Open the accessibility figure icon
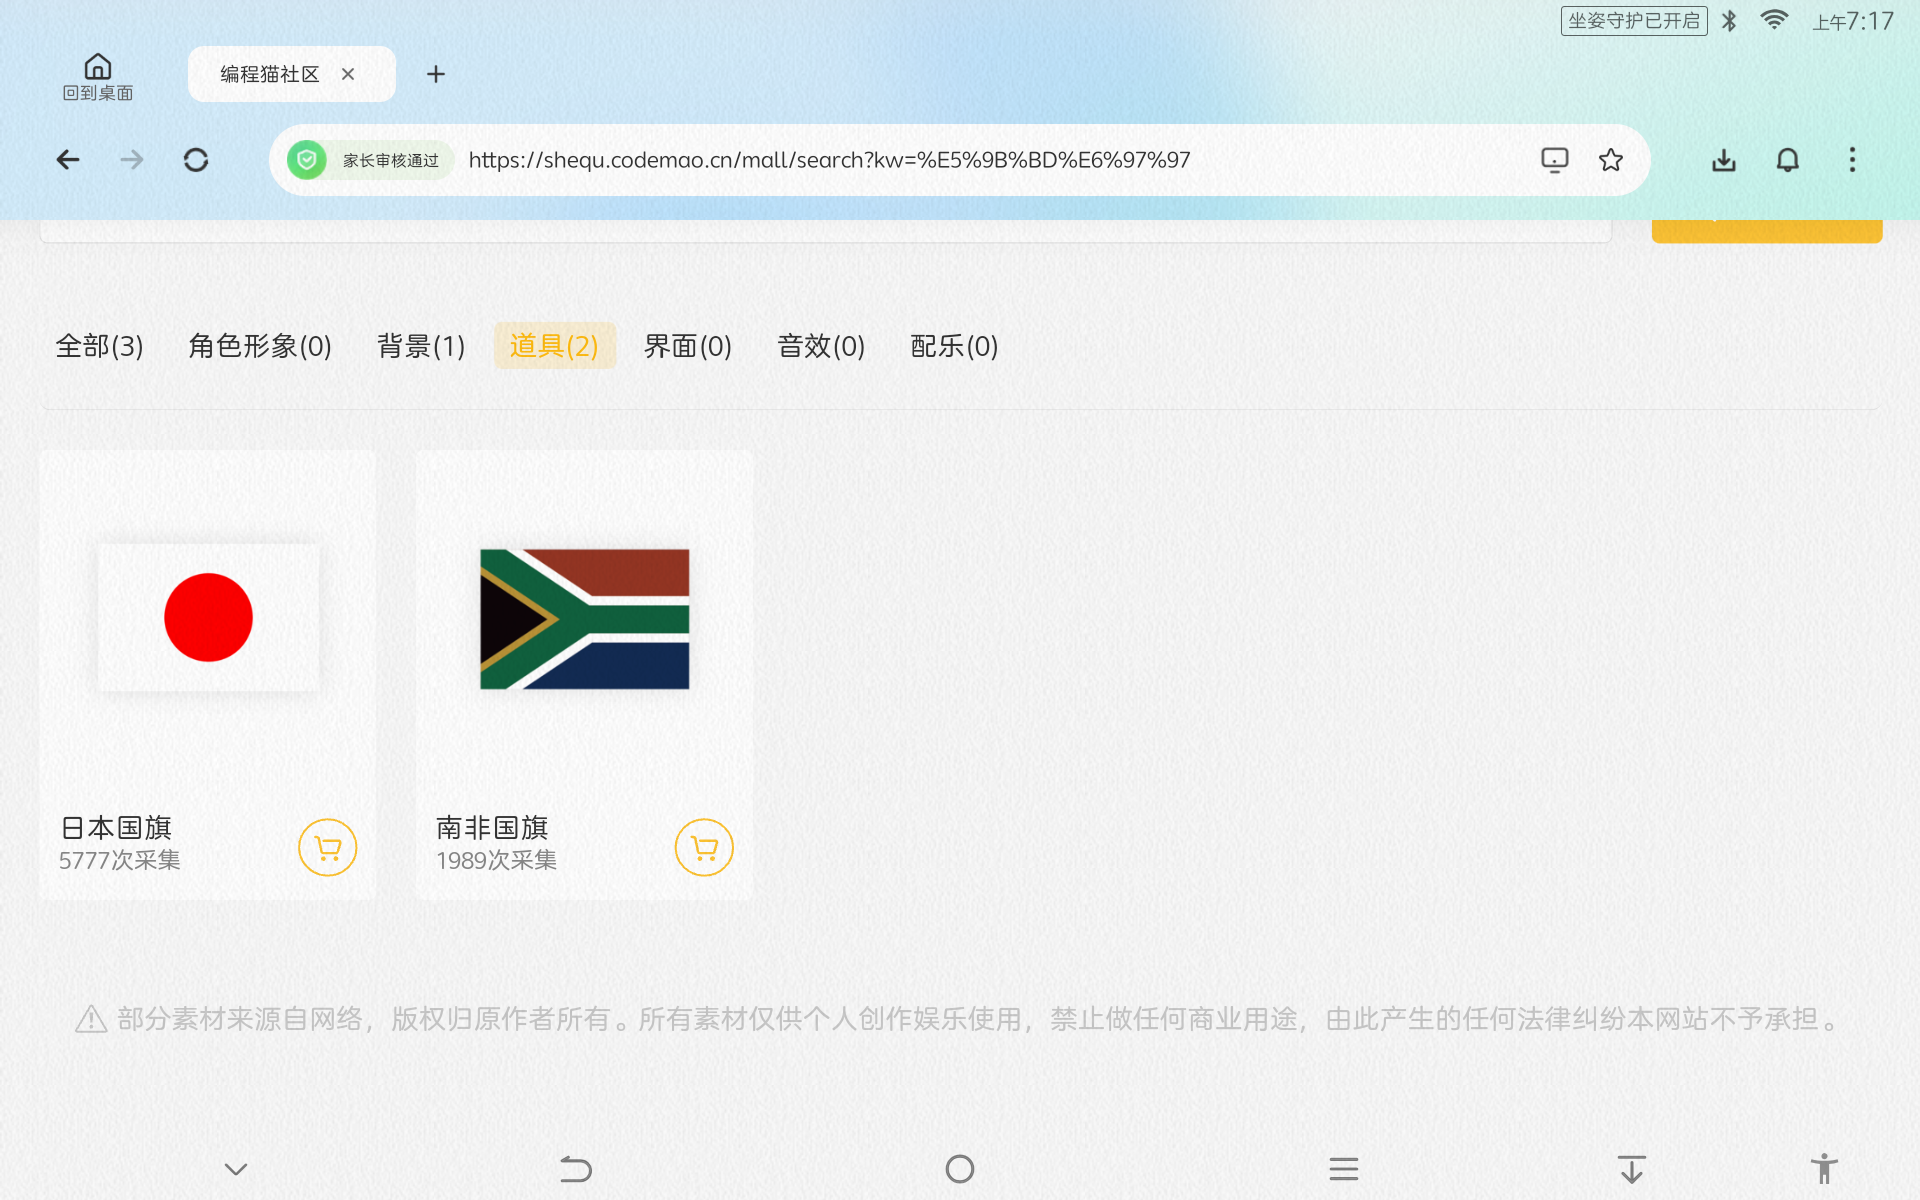 click(1824, 1169)
